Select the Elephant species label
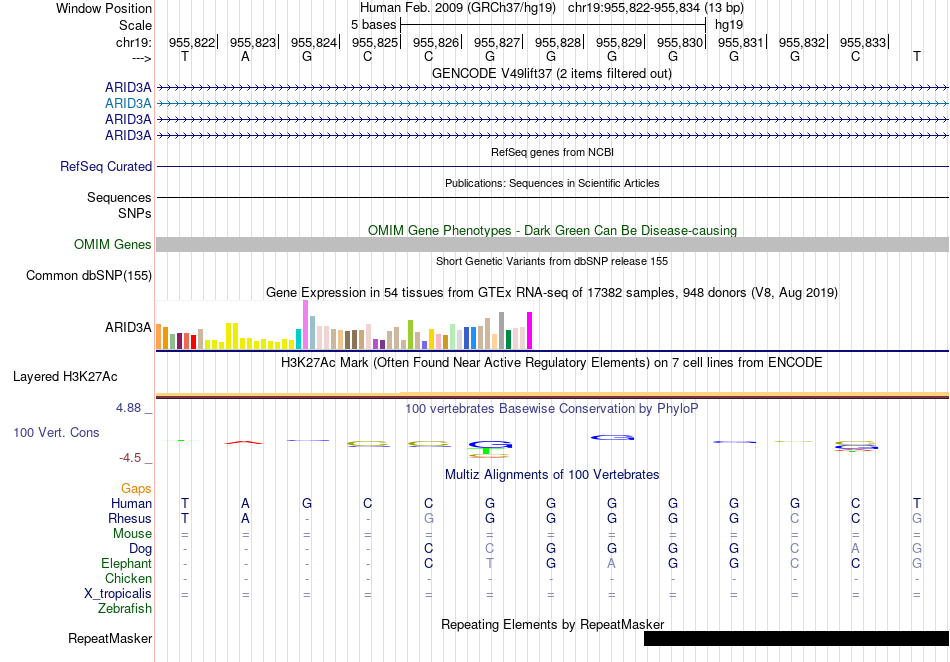Viewport: 950px width, 662px height. tap(127, 564)
